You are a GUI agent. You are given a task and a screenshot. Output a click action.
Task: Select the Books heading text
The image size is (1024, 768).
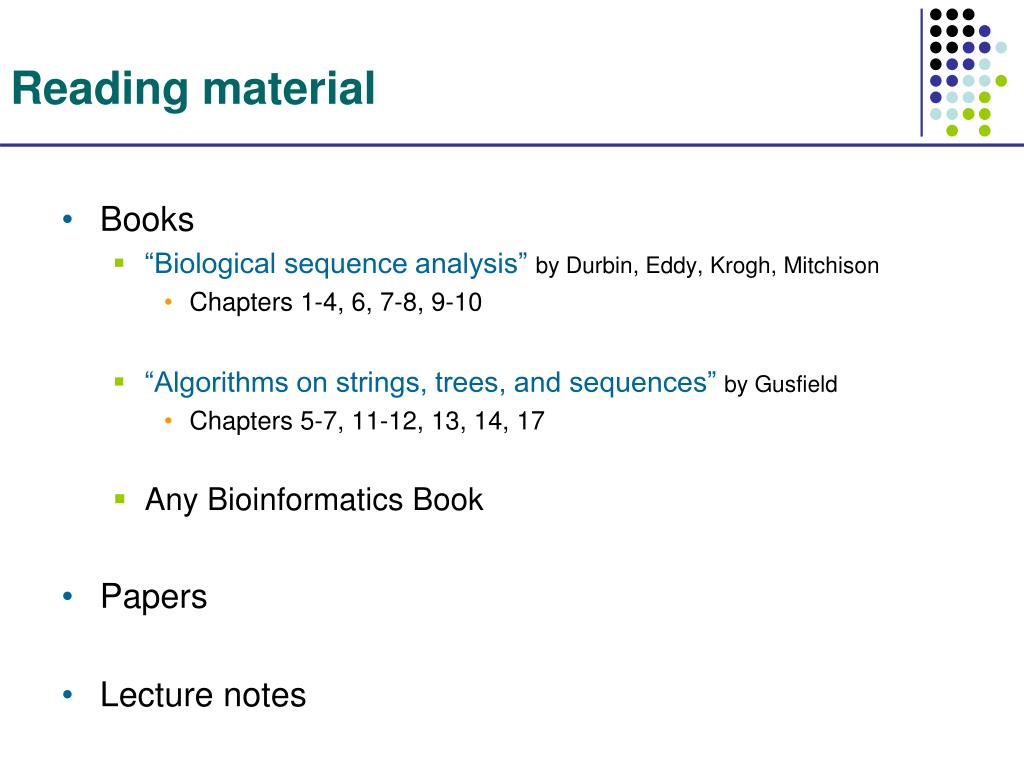click(x=147, y=219)
